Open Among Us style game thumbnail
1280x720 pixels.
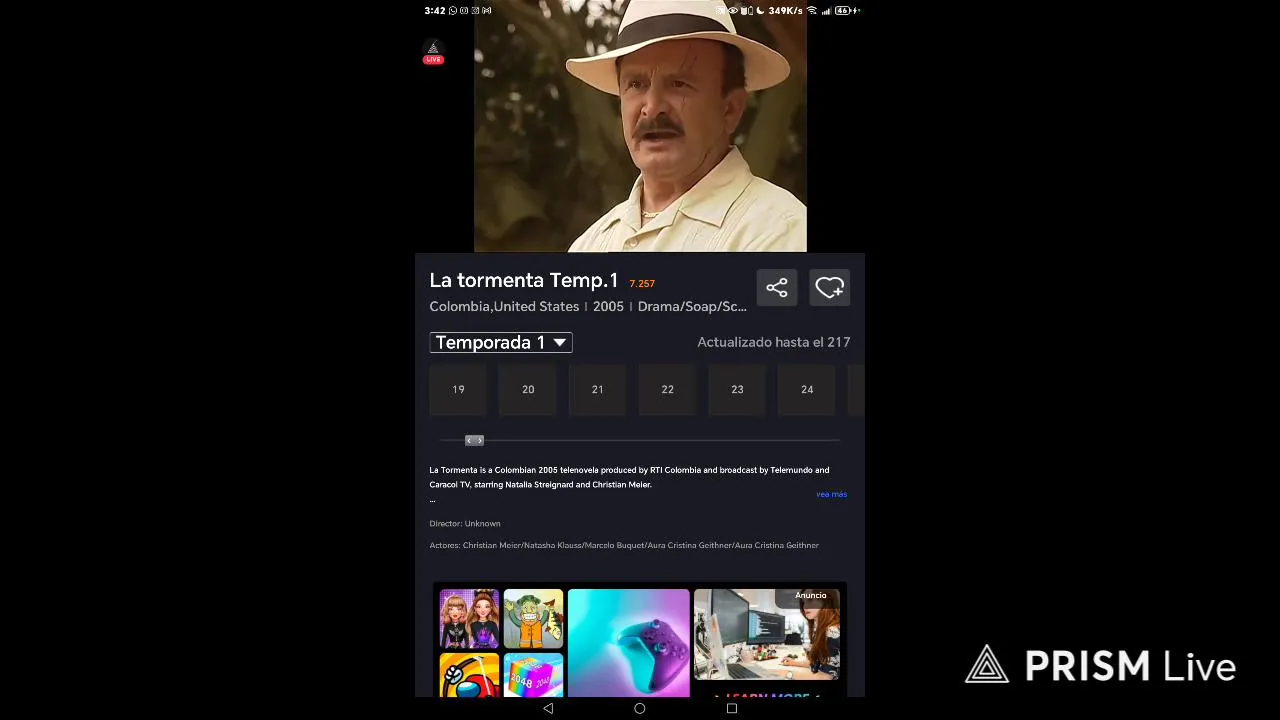point(469,675)
